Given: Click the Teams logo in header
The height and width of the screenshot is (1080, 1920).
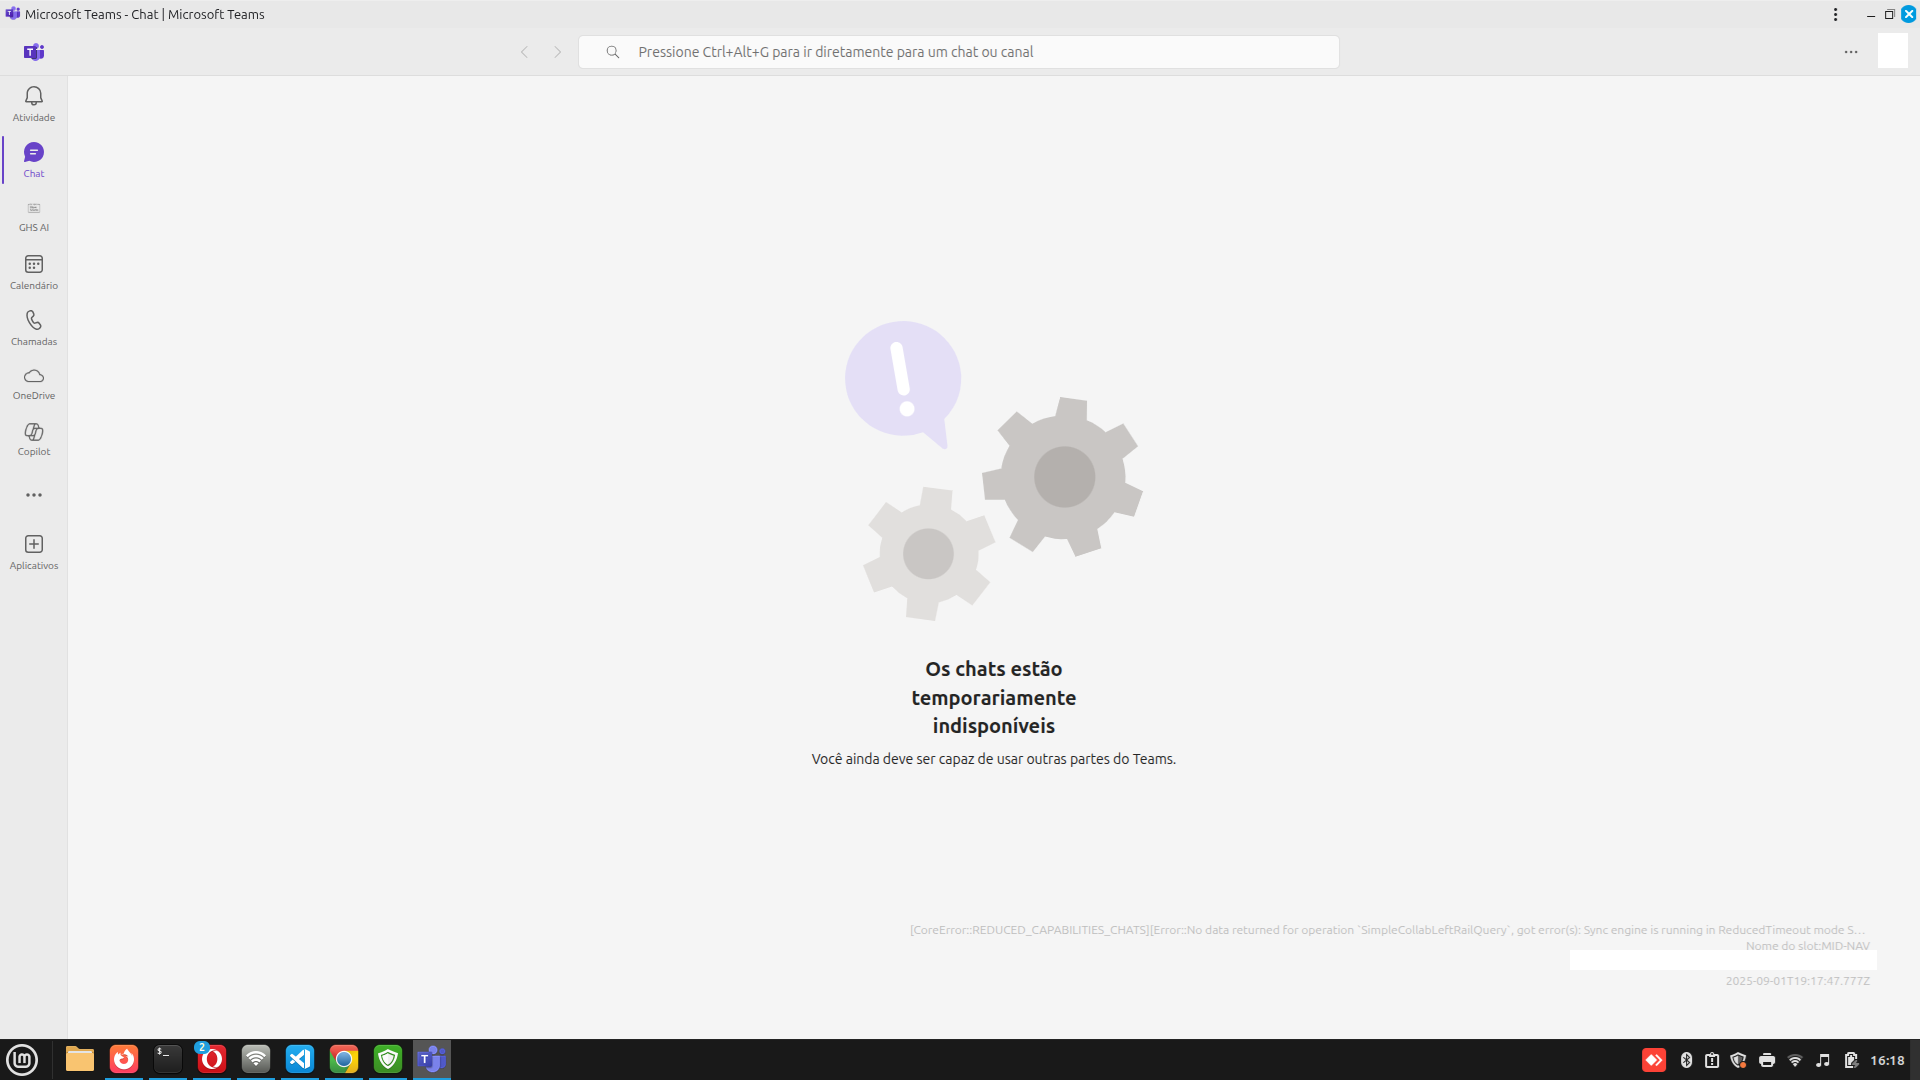Looking at the screenshot, I should pyautogui.click(x=34, y=52).
